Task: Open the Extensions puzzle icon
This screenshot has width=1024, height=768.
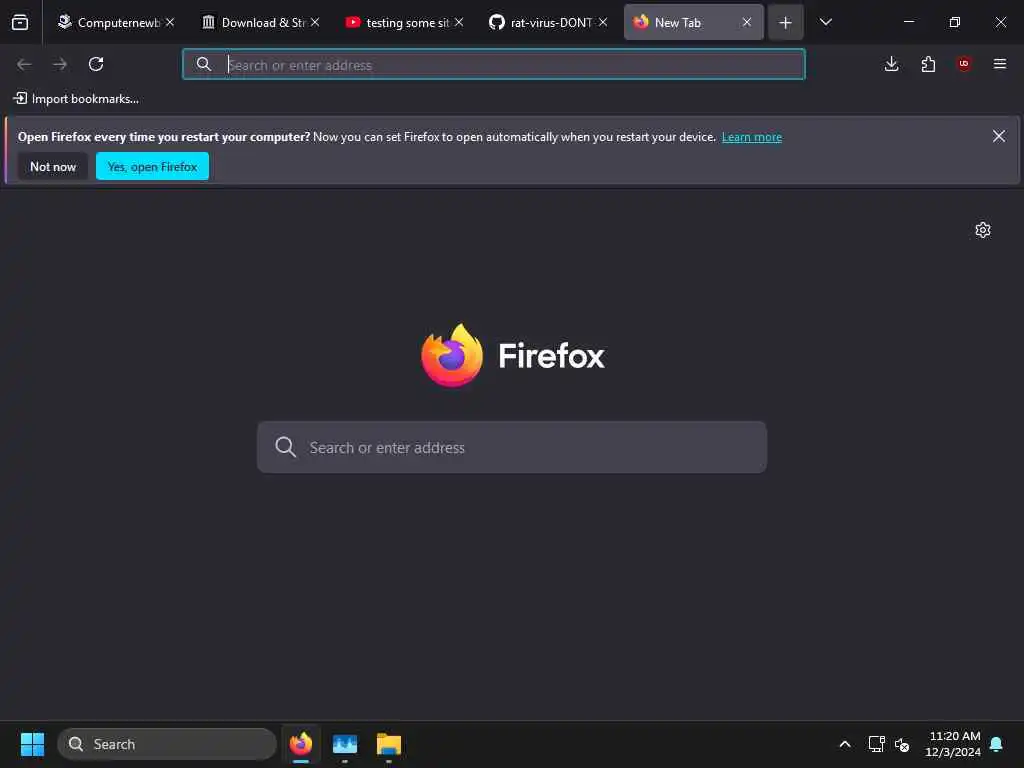Action: coord(928,64)
